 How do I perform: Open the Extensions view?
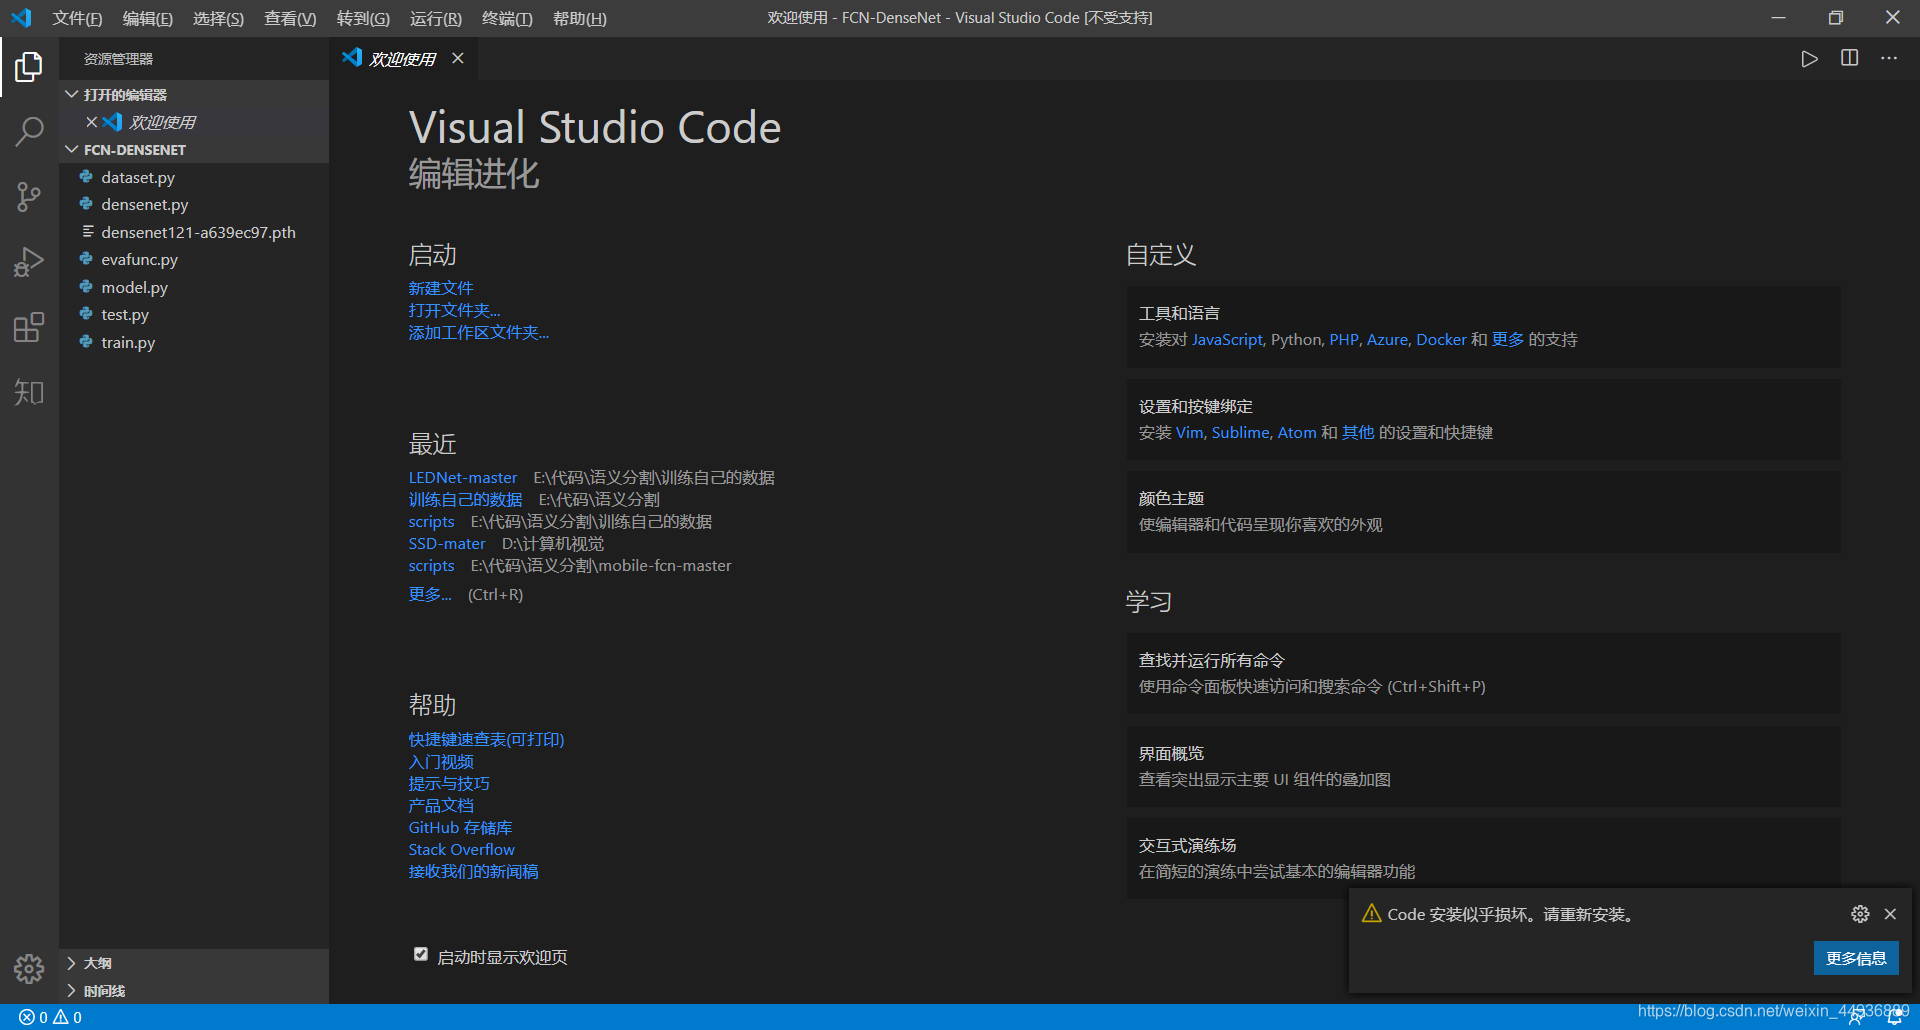coord(29,327)
